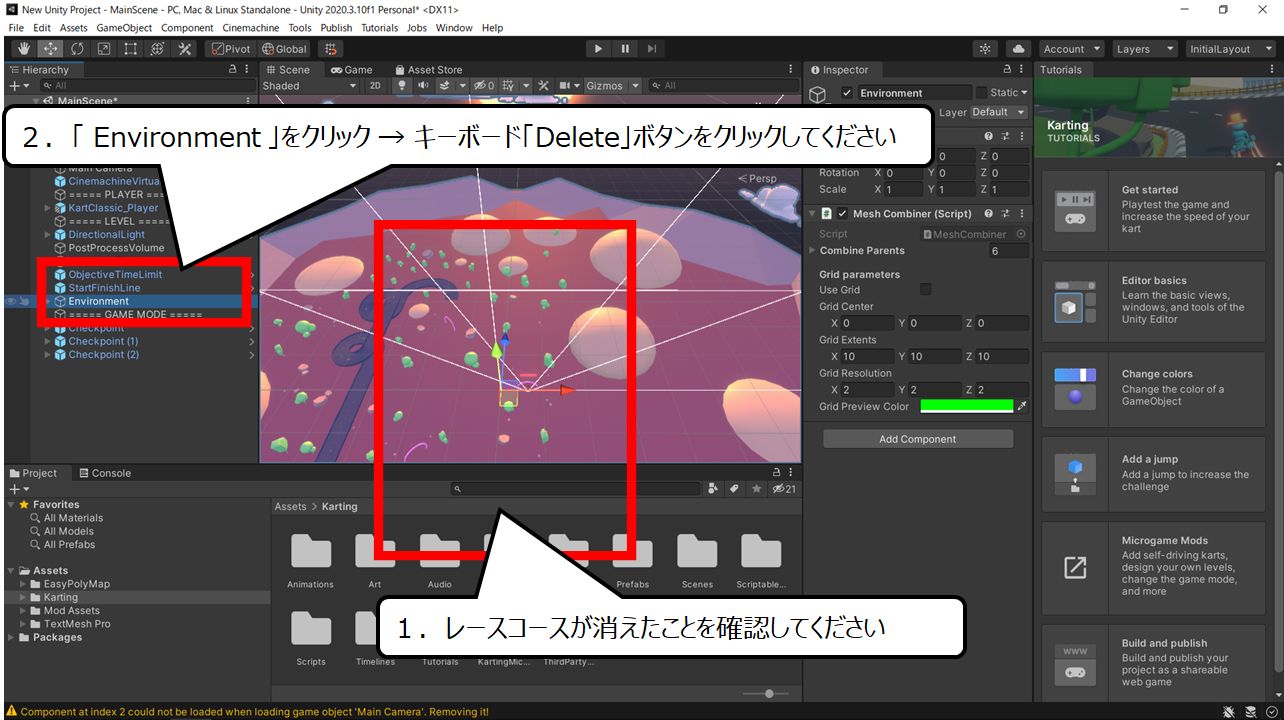The image size is (1284, 720).
Task: Open scene component tools icon
Action: coord(544,86)
